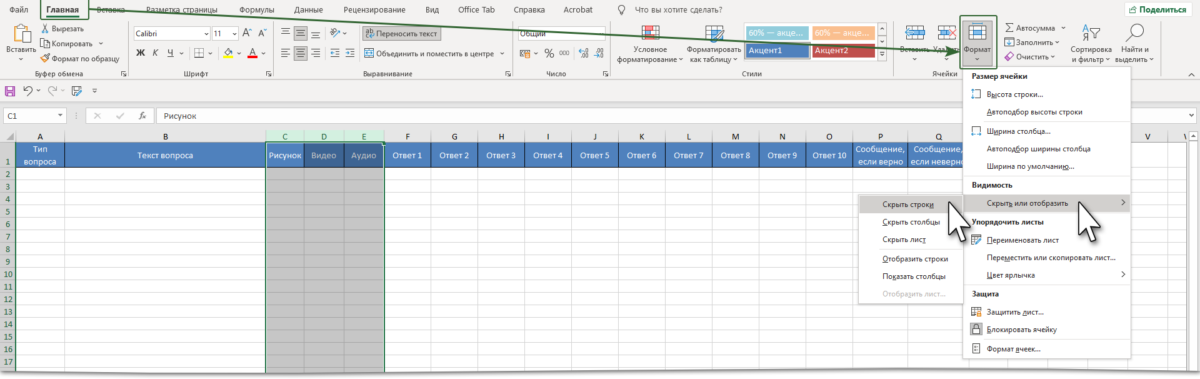
Task: Click the undo arrow in quick access toolbar
Action: [x=28, y=91]
